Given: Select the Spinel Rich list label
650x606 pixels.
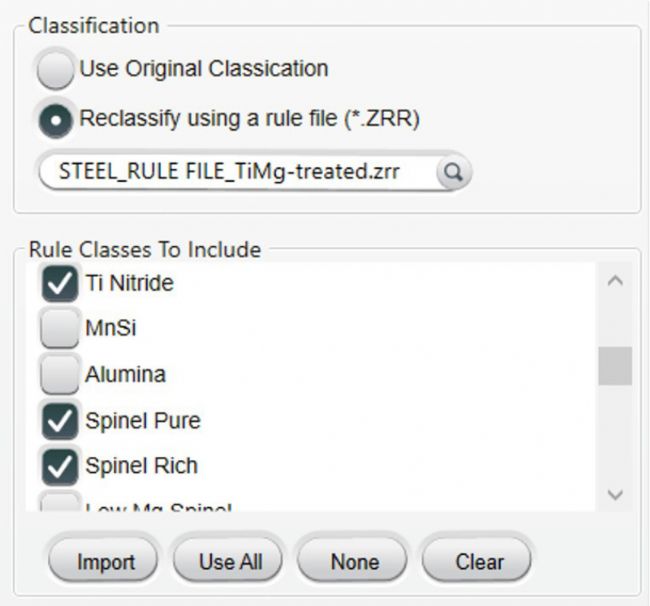Looking at the screenshot, I should 141,466.
